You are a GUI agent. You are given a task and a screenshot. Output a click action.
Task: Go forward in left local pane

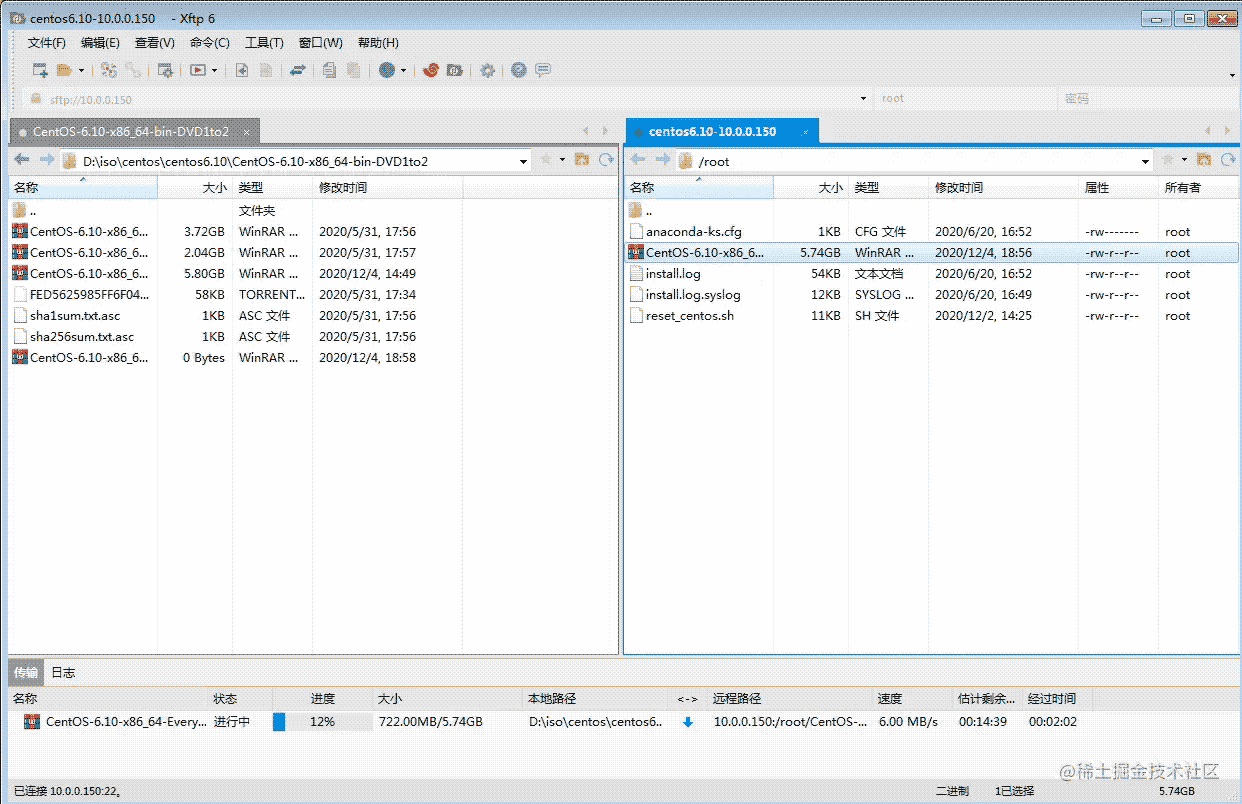(46, 160)
